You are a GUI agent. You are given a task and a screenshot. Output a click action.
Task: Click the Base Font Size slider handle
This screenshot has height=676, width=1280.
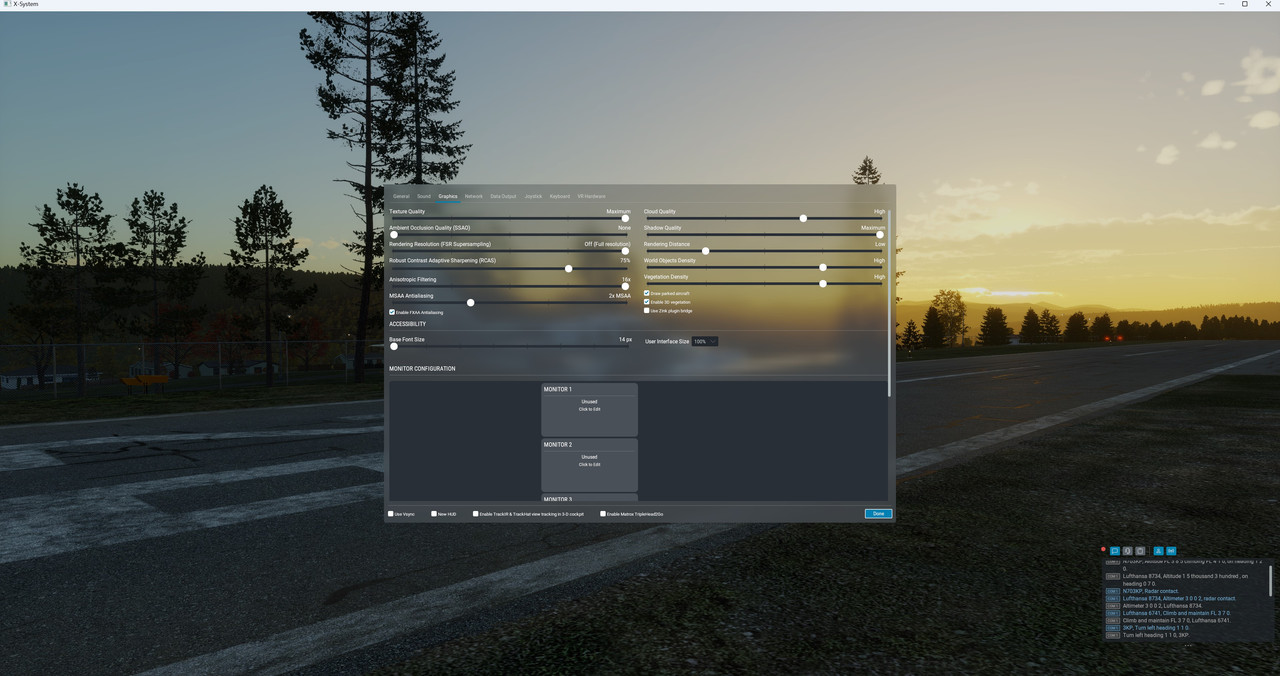pyautogui.click(x=393, y=346)
